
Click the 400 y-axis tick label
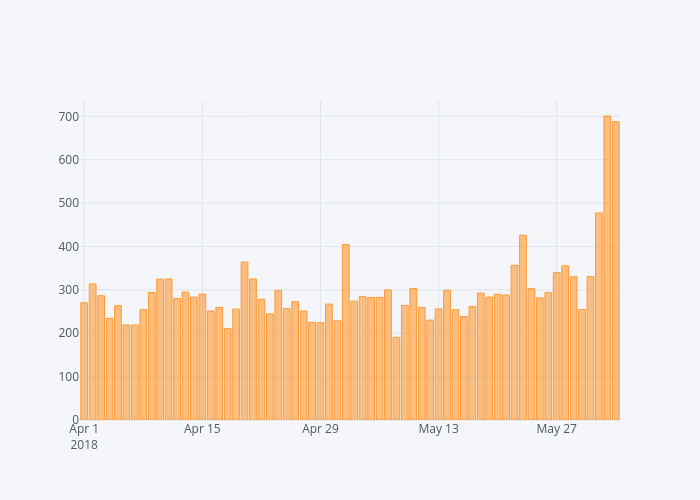68,247
